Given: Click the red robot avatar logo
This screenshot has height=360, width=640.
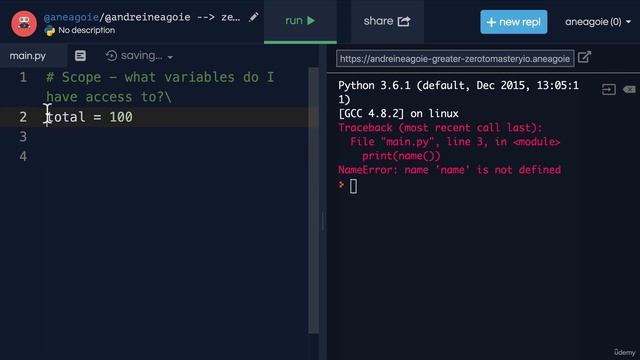Looking at the screenshot, I should (24, 23).
